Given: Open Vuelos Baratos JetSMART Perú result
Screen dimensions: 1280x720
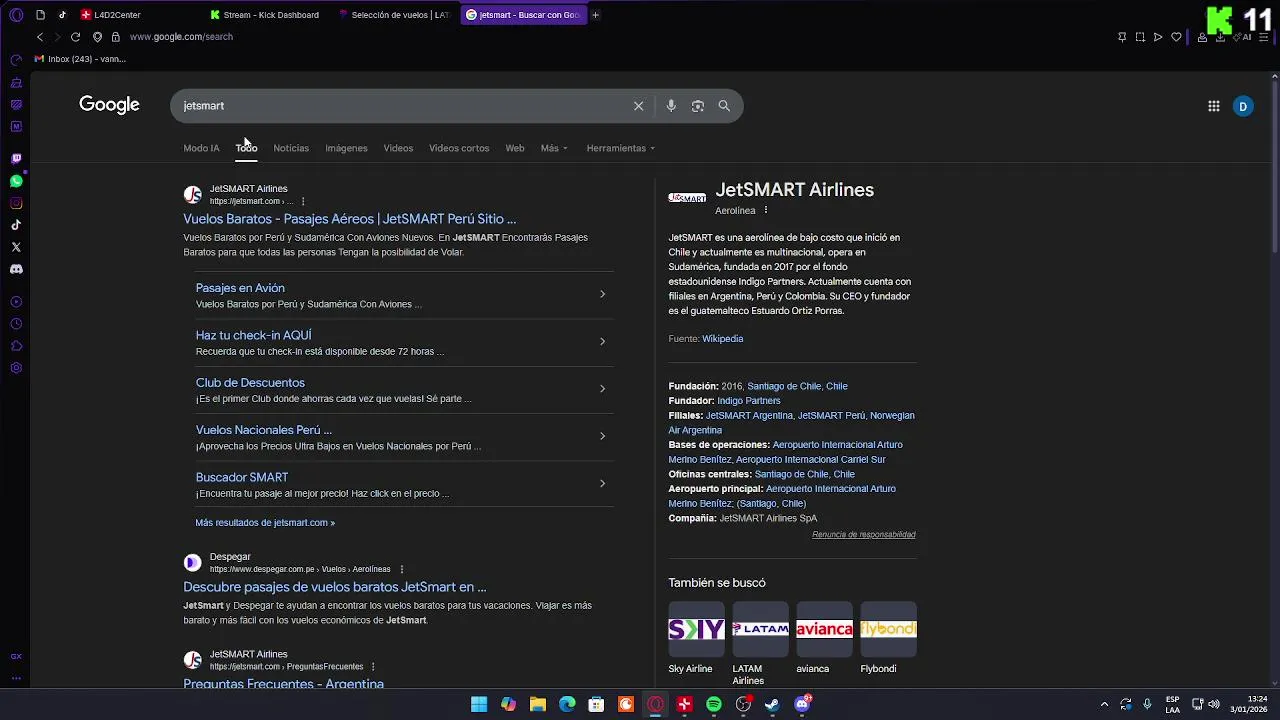Looking at the screenshot, I should [x=350, y=219].
